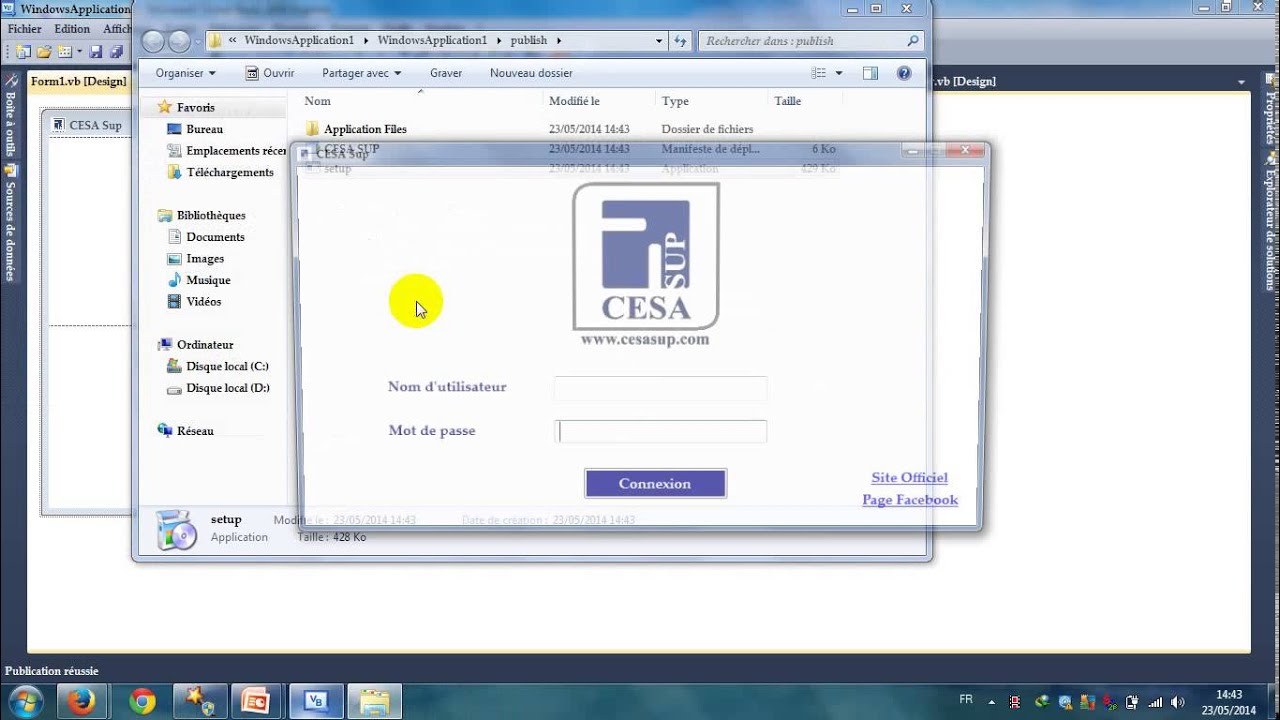Screen dimensions: 1280x720
Task: Switch to the Visual Basic taskbar button
Action: (x=317, y=701)
